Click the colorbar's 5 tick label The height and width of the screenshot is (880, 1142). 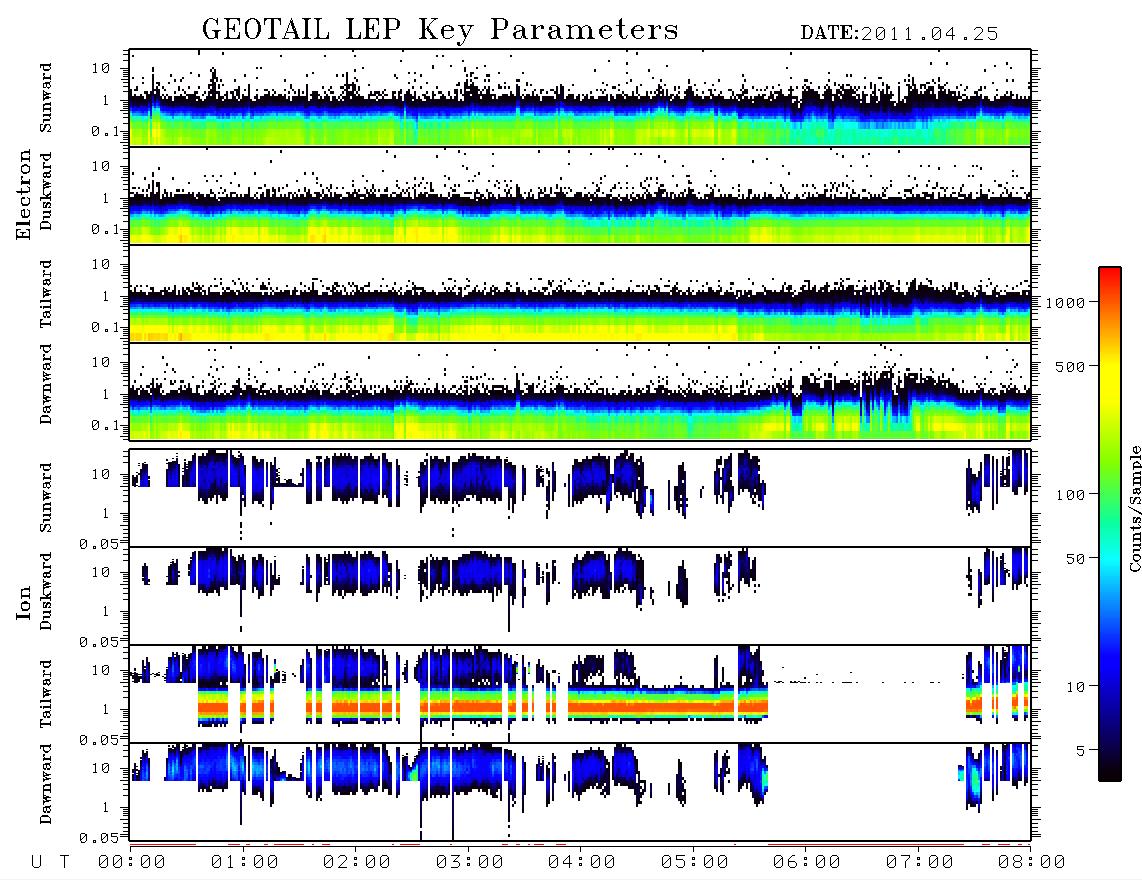pos(1081,751)
